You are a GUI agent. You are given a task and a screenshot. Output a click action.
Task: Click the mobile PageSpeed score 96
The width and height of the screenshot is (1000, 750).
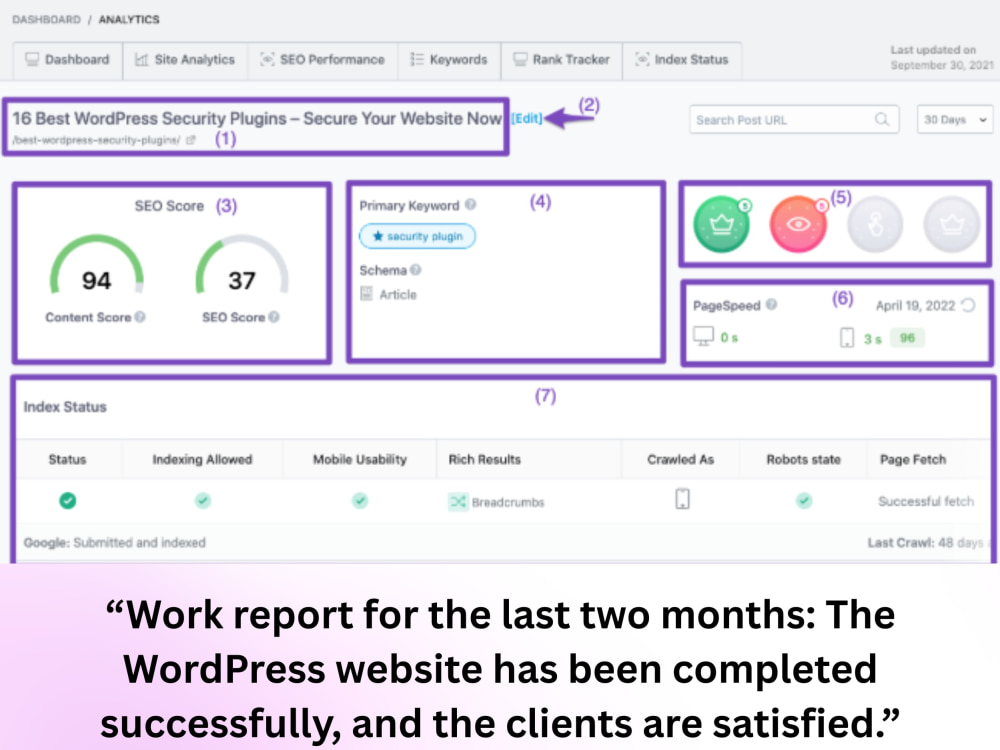[907, 338]
